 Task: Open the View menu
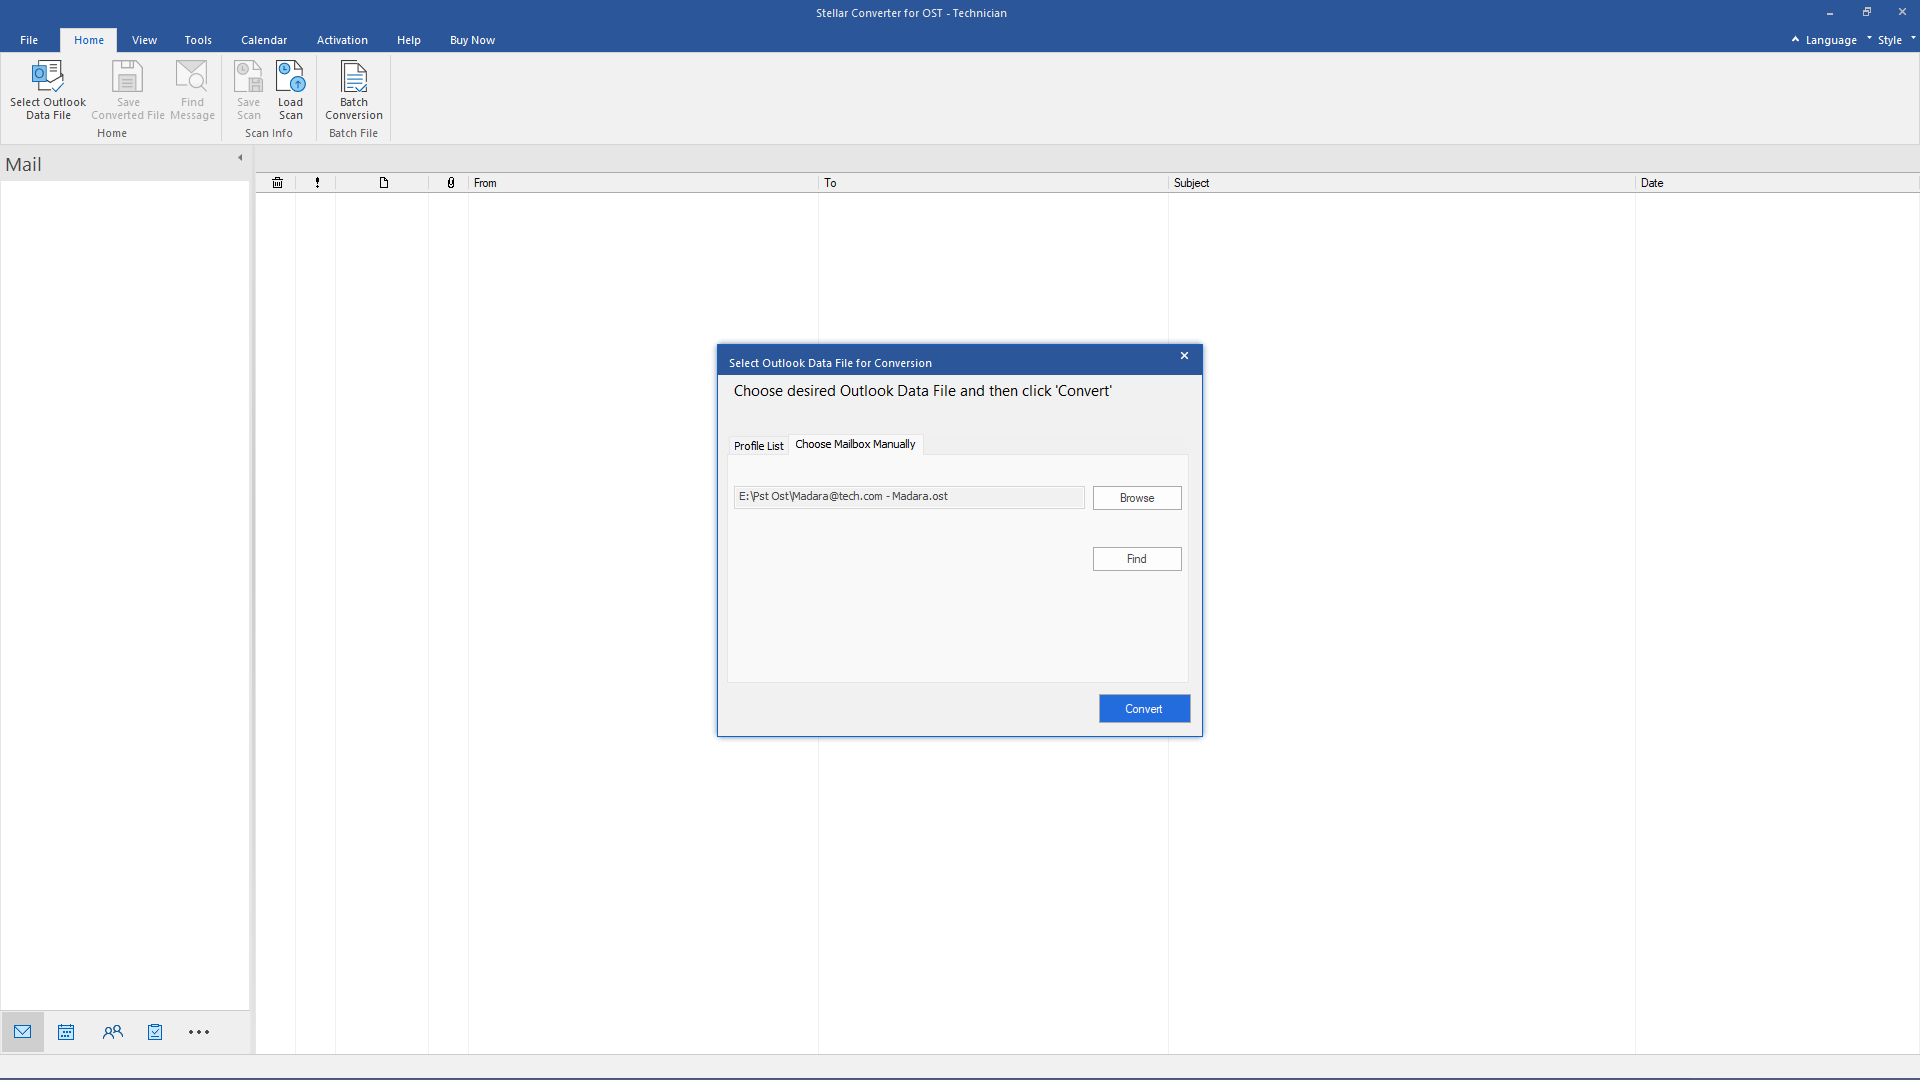click(142, 40)
